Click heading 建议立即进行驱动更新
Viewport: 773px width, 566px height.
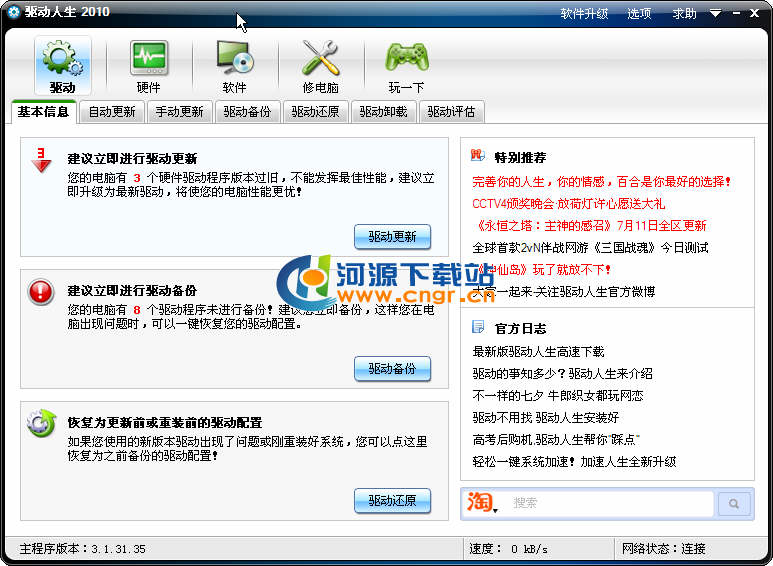pyautogui.click(x=132, y=159)
